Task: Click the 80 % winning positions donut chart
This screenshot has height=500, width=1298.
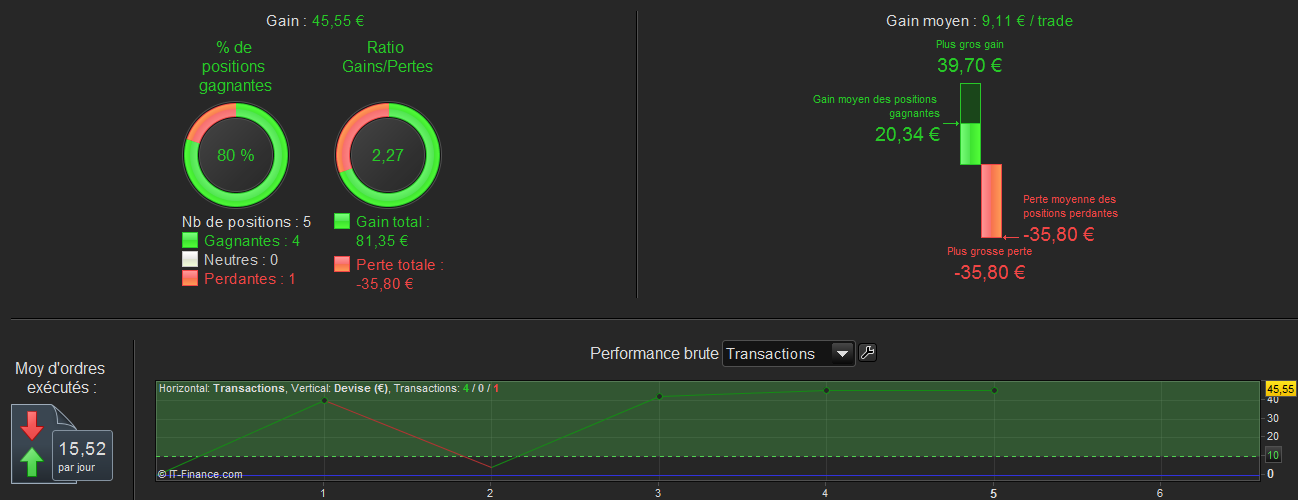Action: [235, 155]
